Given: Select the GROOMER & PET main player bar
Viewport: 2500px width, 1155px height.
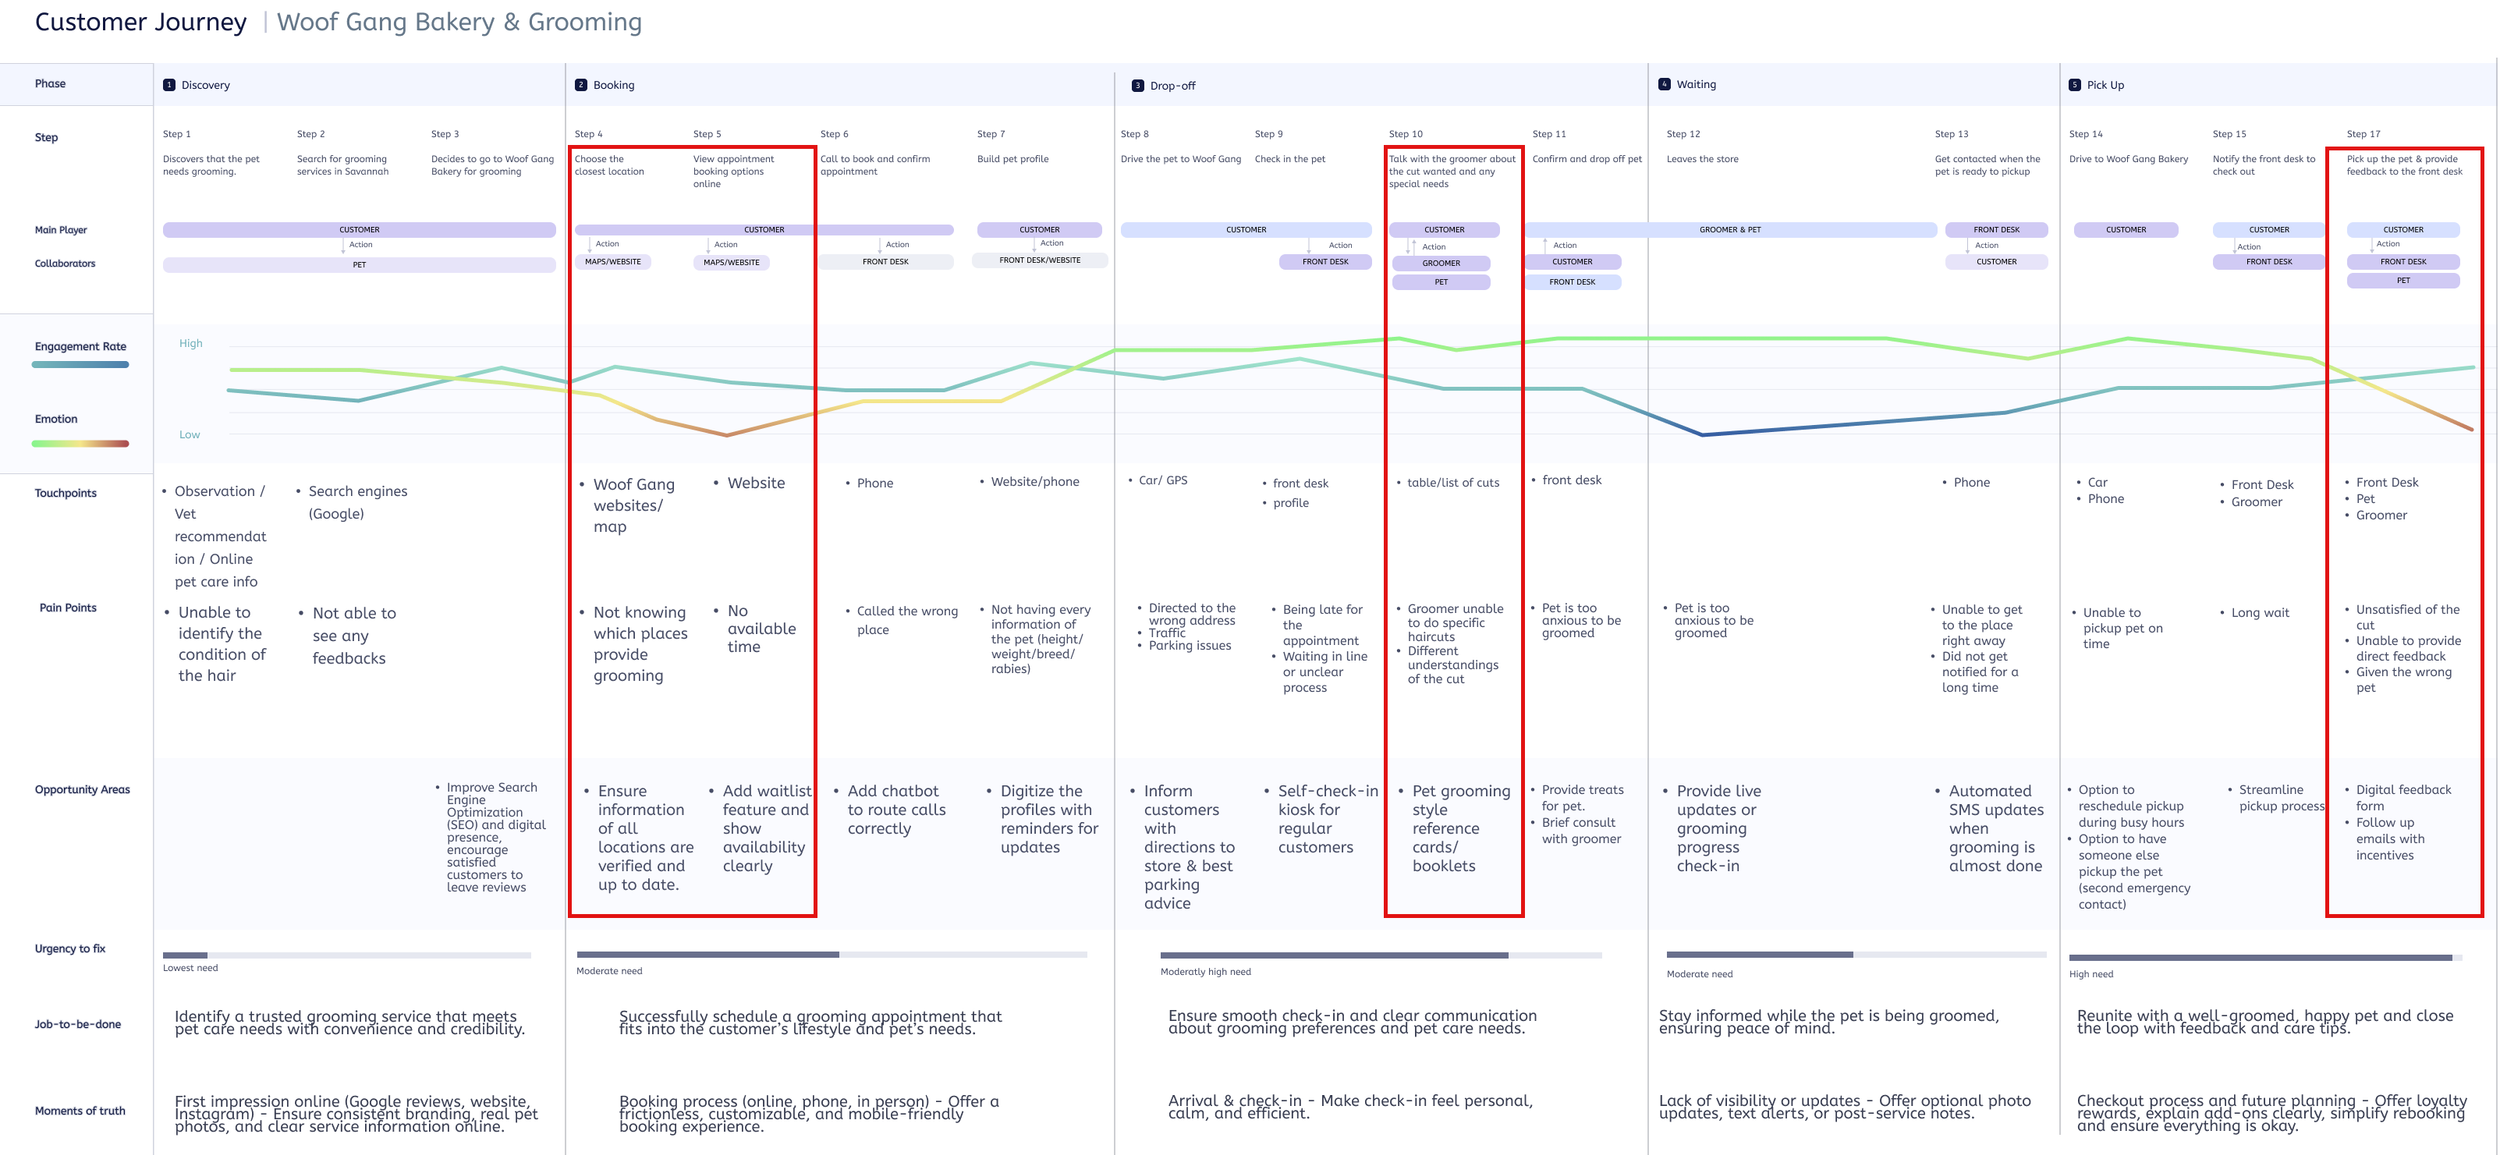Looking at the screenshot, I should [1729, 230].
